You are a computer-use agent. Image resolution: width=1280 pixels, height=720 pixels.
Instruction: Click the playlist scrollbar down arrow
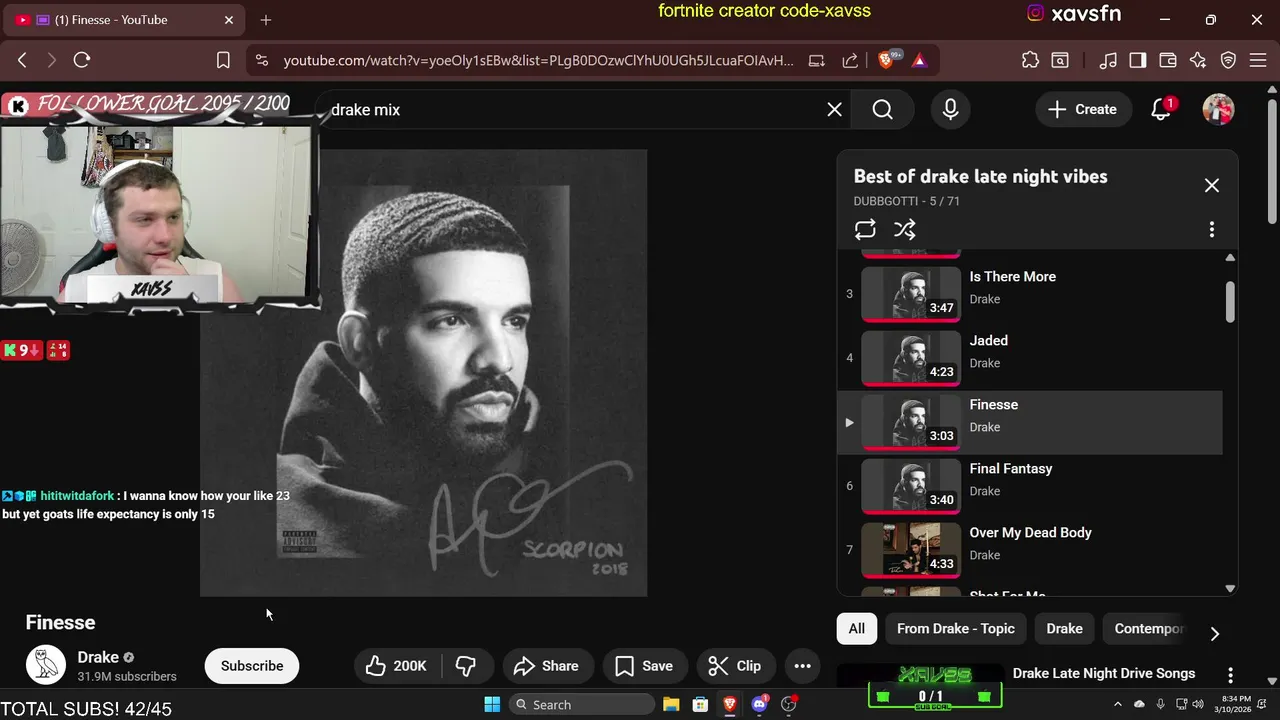coord(1230,589)
